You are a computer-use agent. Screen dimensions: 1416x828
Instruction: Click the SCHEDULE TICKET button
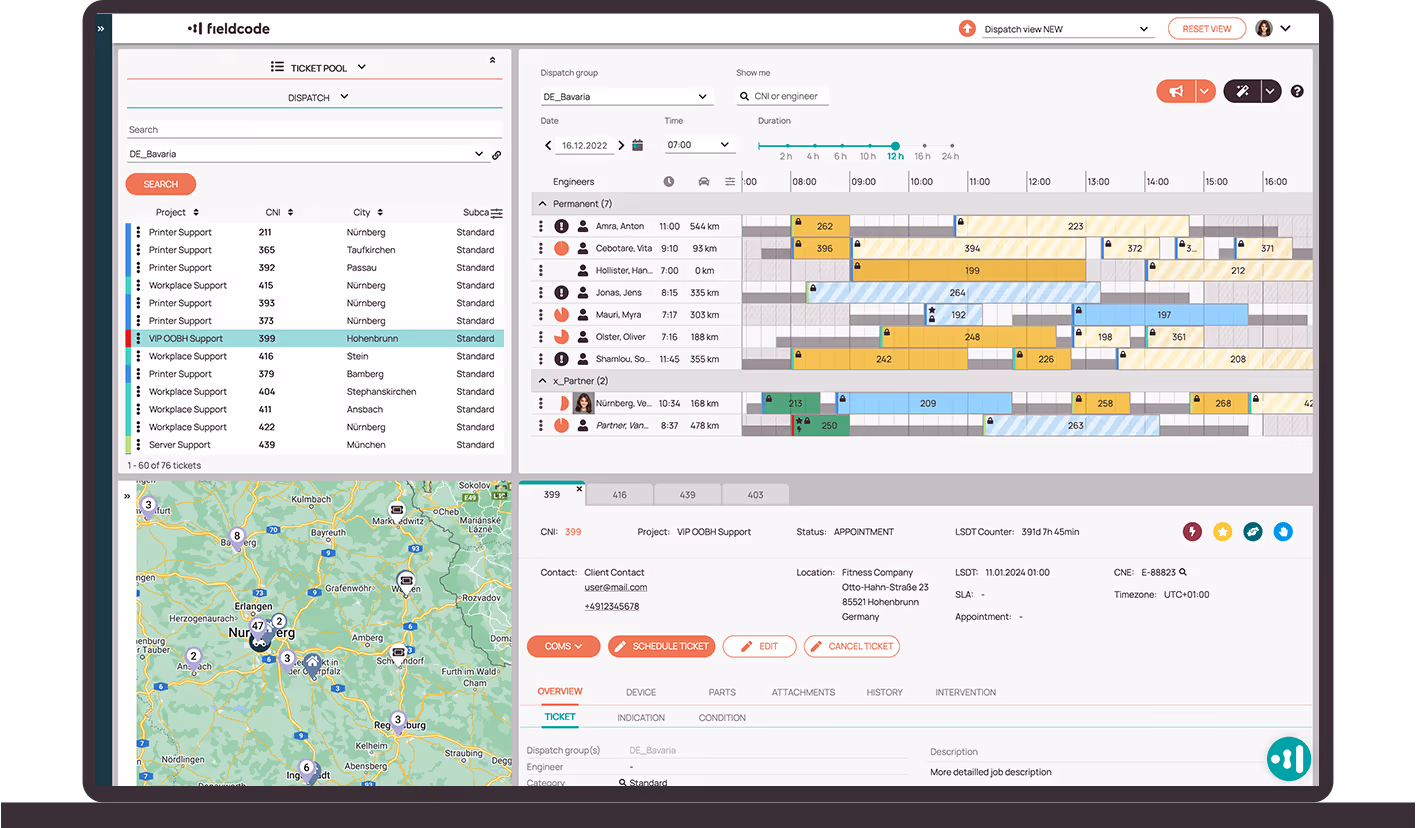pyautogui.click(x=661, y=646)
